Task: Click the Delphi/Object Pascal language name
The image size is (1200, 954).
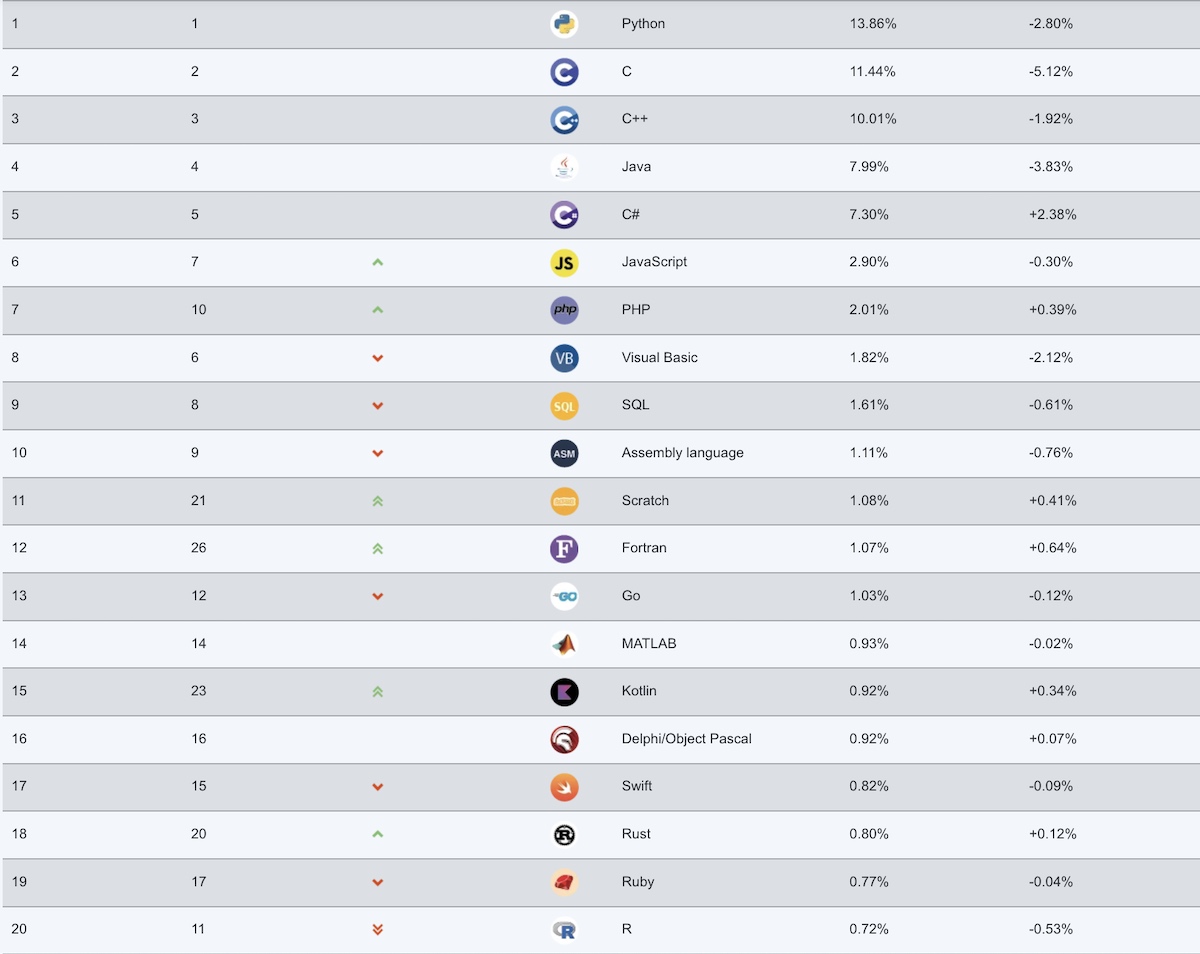Action: point(686,739)
